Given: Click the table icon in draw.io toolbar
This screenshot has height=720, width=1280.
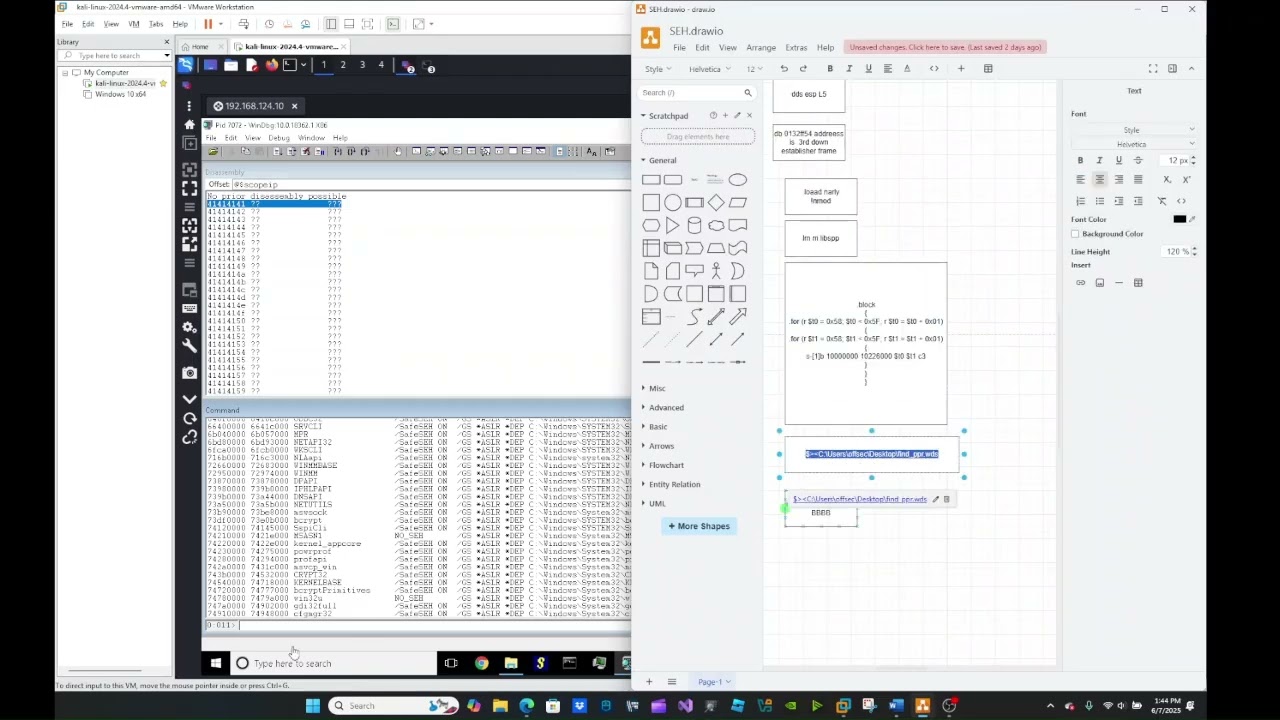Looking at the screenshot, I should click(988, 69).
